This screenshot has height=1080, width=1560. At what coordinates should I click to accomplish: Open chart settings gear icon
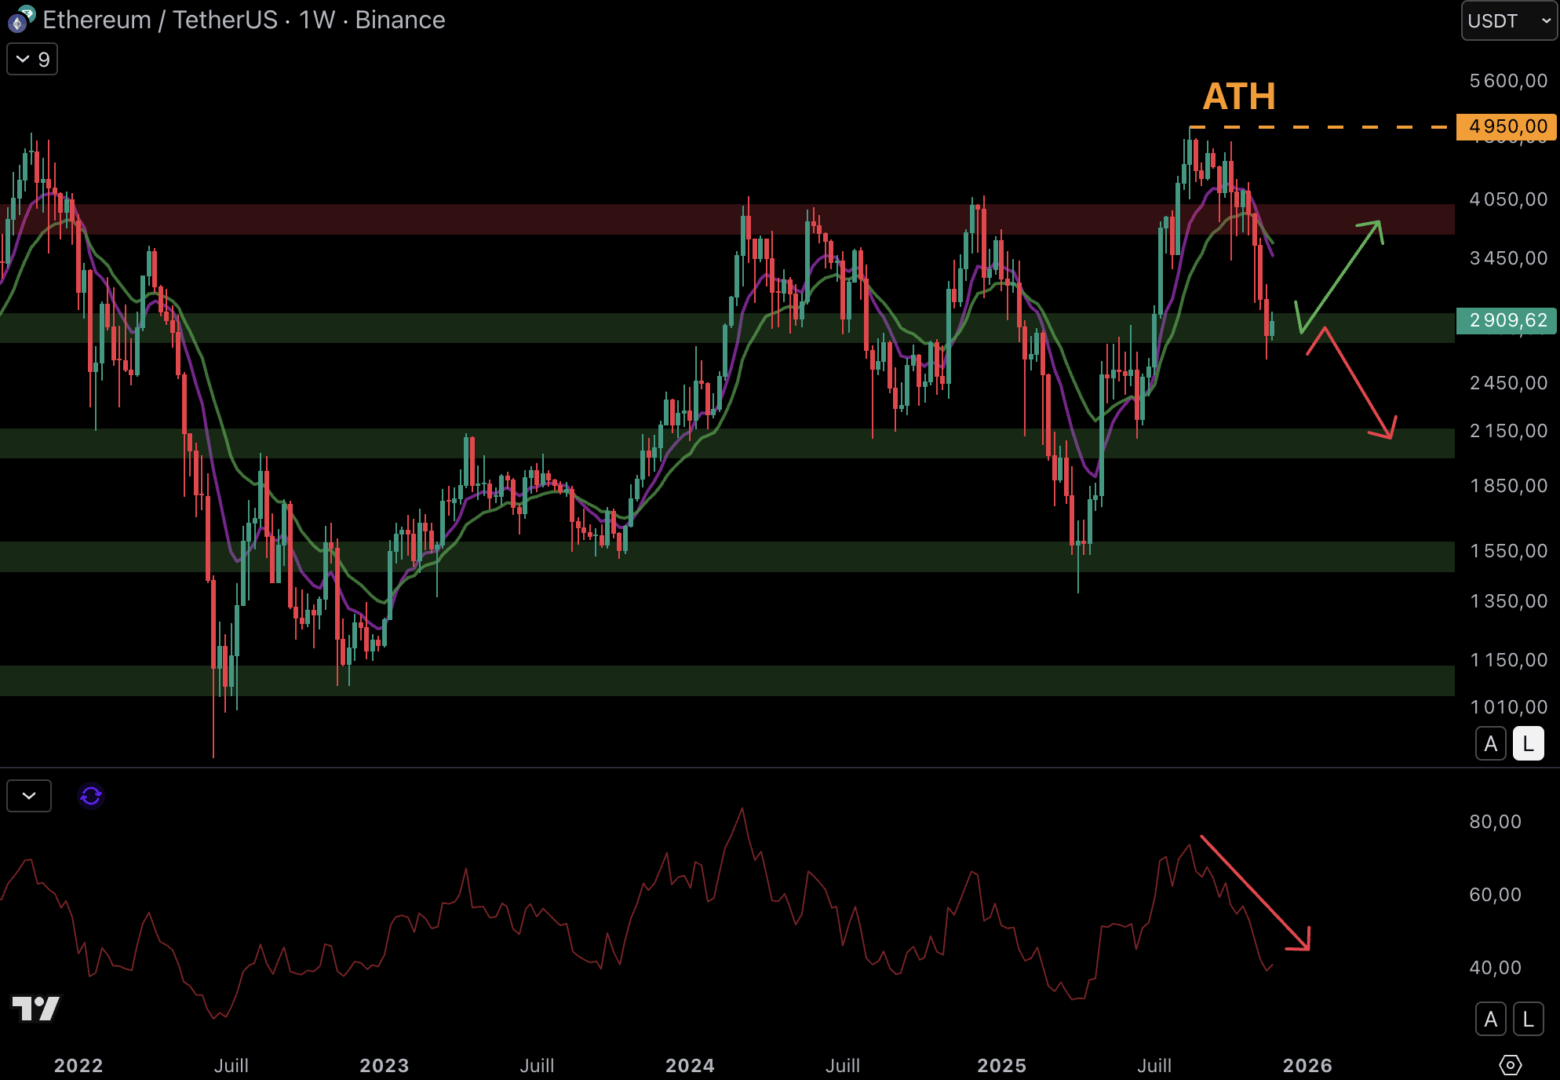[x=1510, y=1065]
